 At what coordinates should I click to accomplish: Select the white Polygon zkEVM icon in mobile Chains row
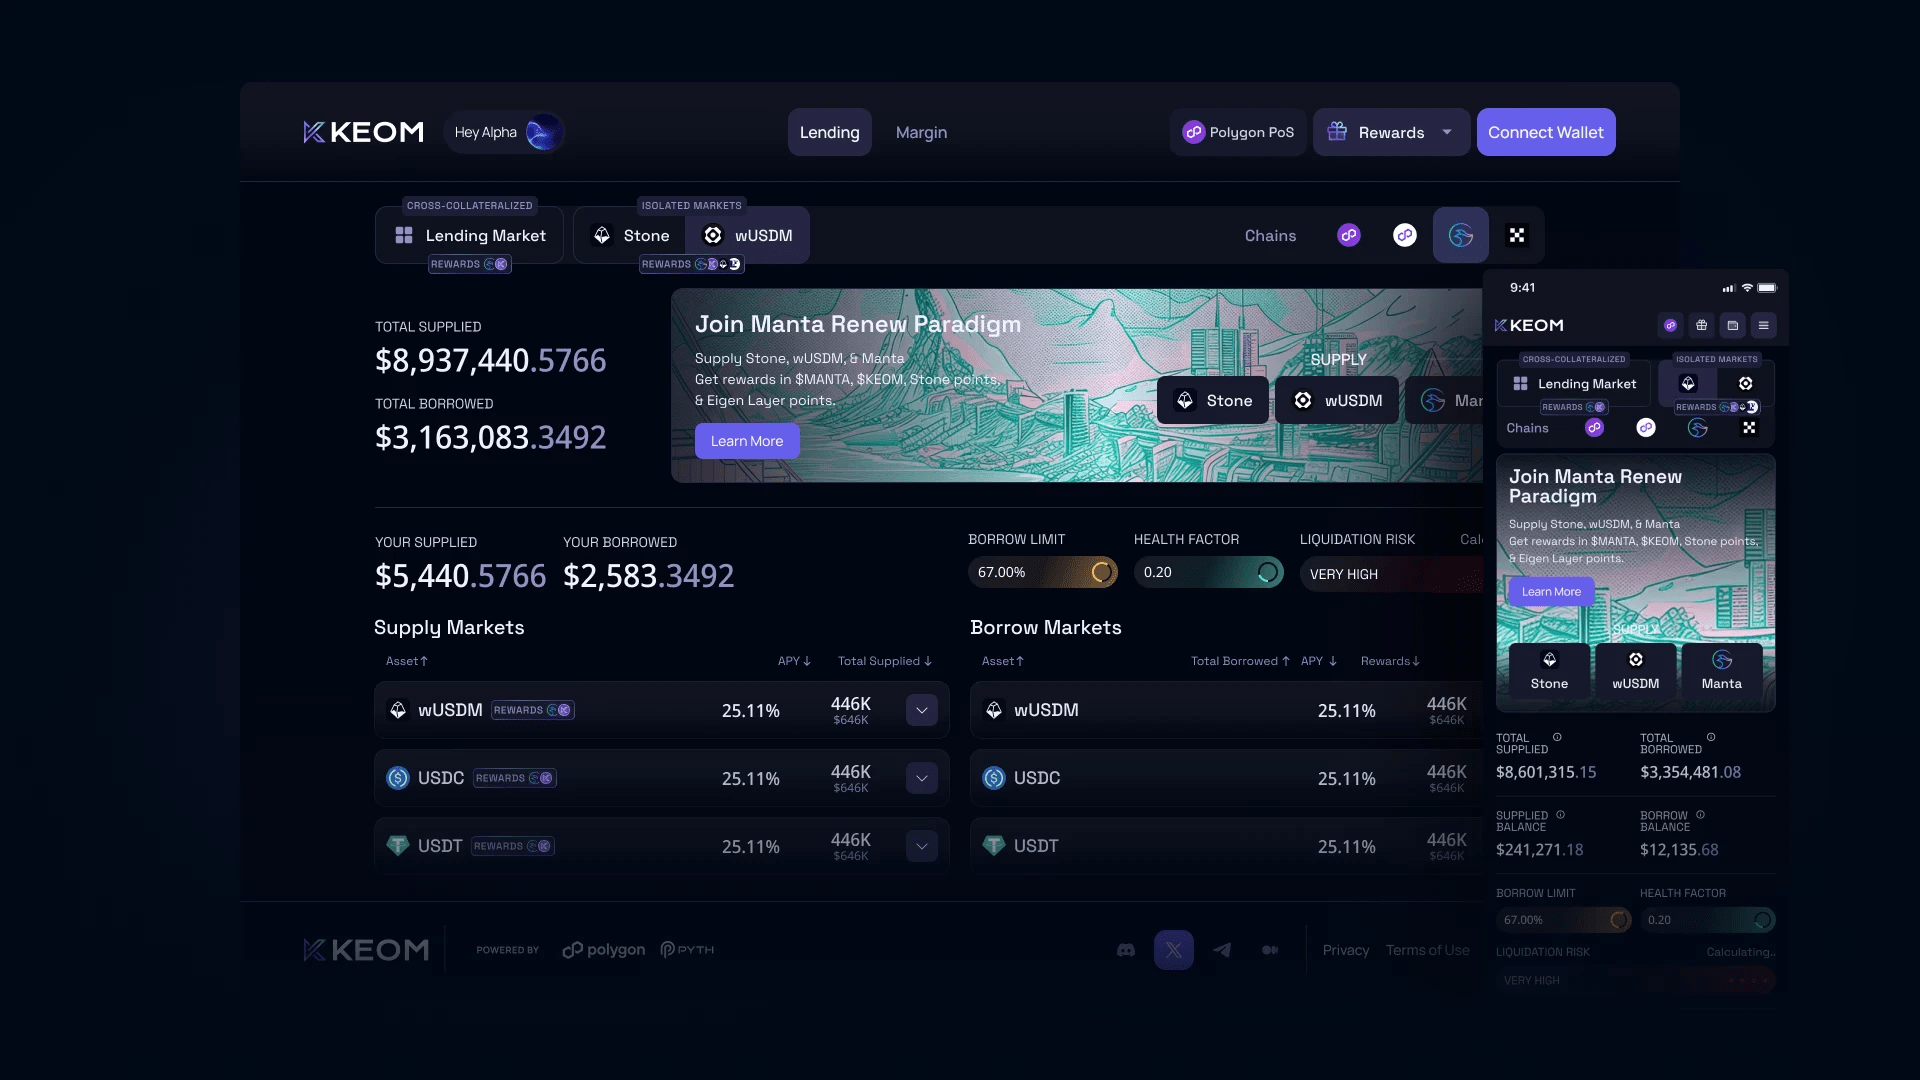pos(1646,428)
